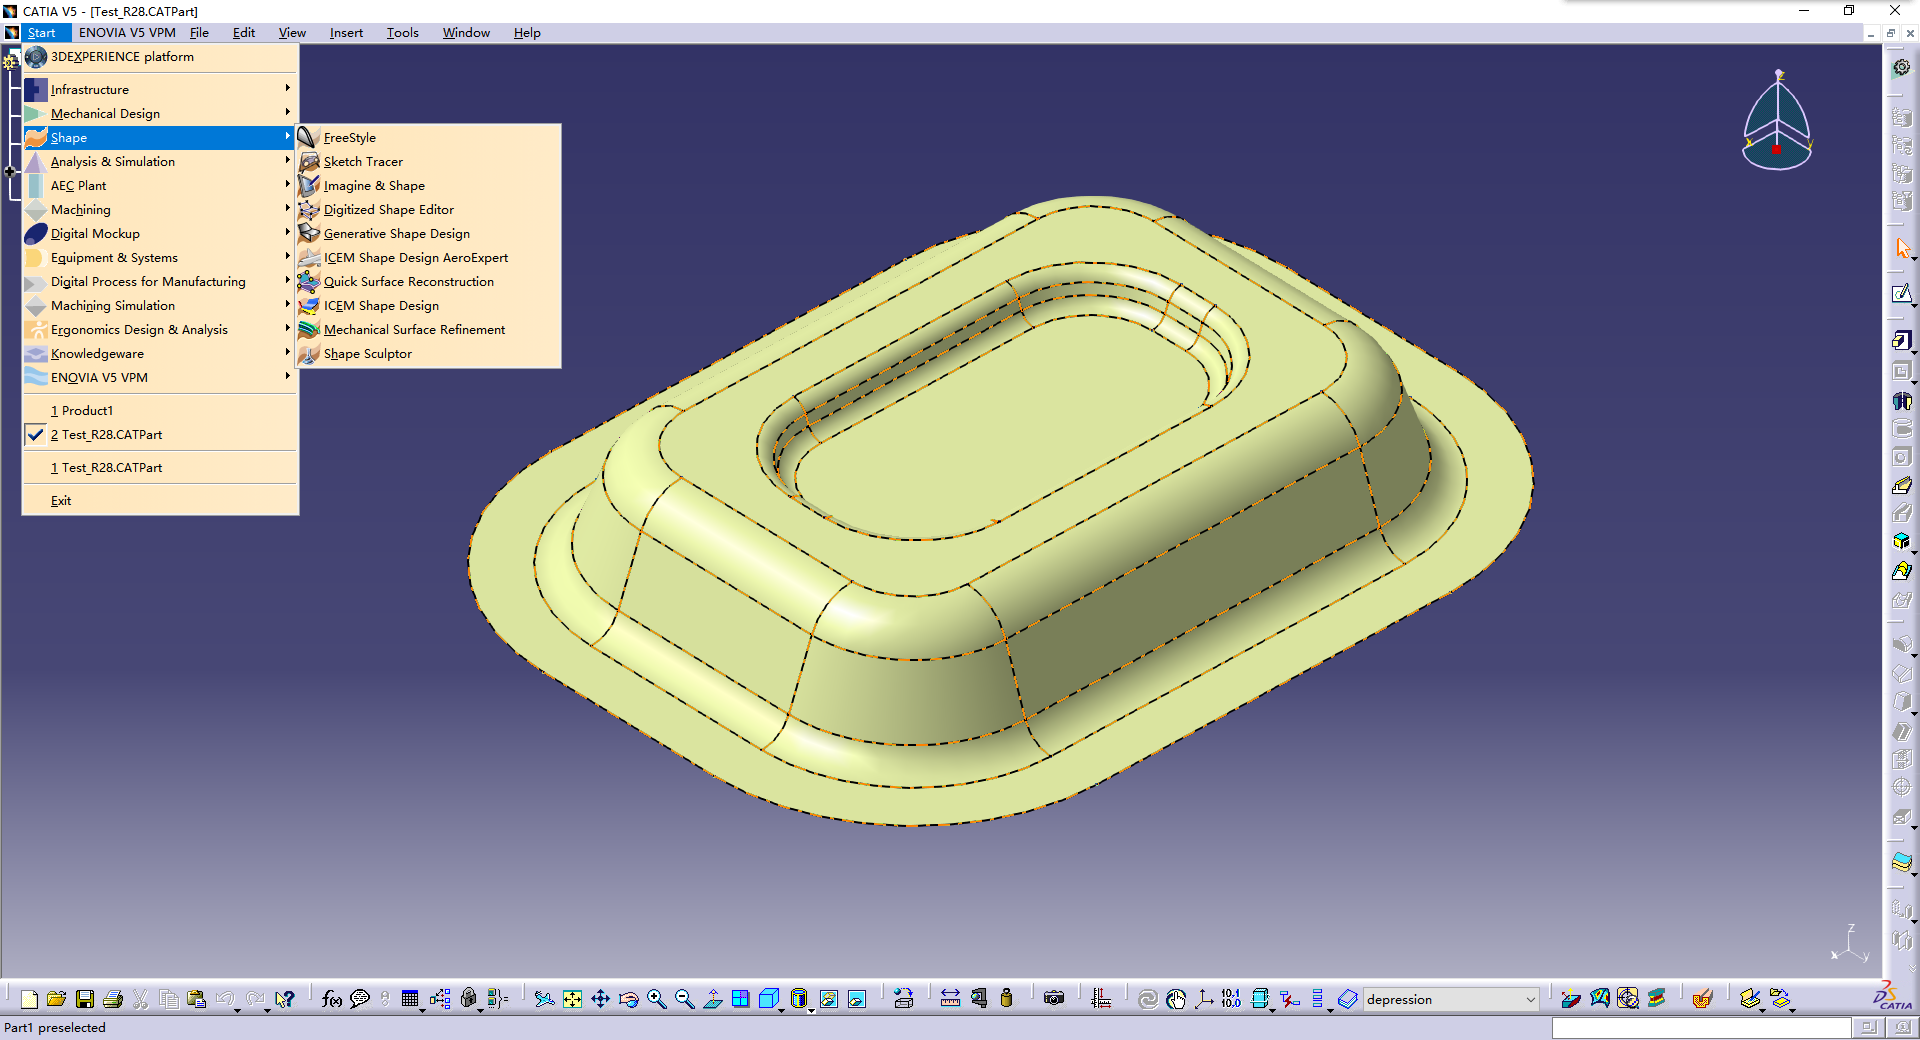Click the ENOVIA V5 VPM menu bar item
This screenshot has width=1920, height=1040.
(x=127, y=33)
